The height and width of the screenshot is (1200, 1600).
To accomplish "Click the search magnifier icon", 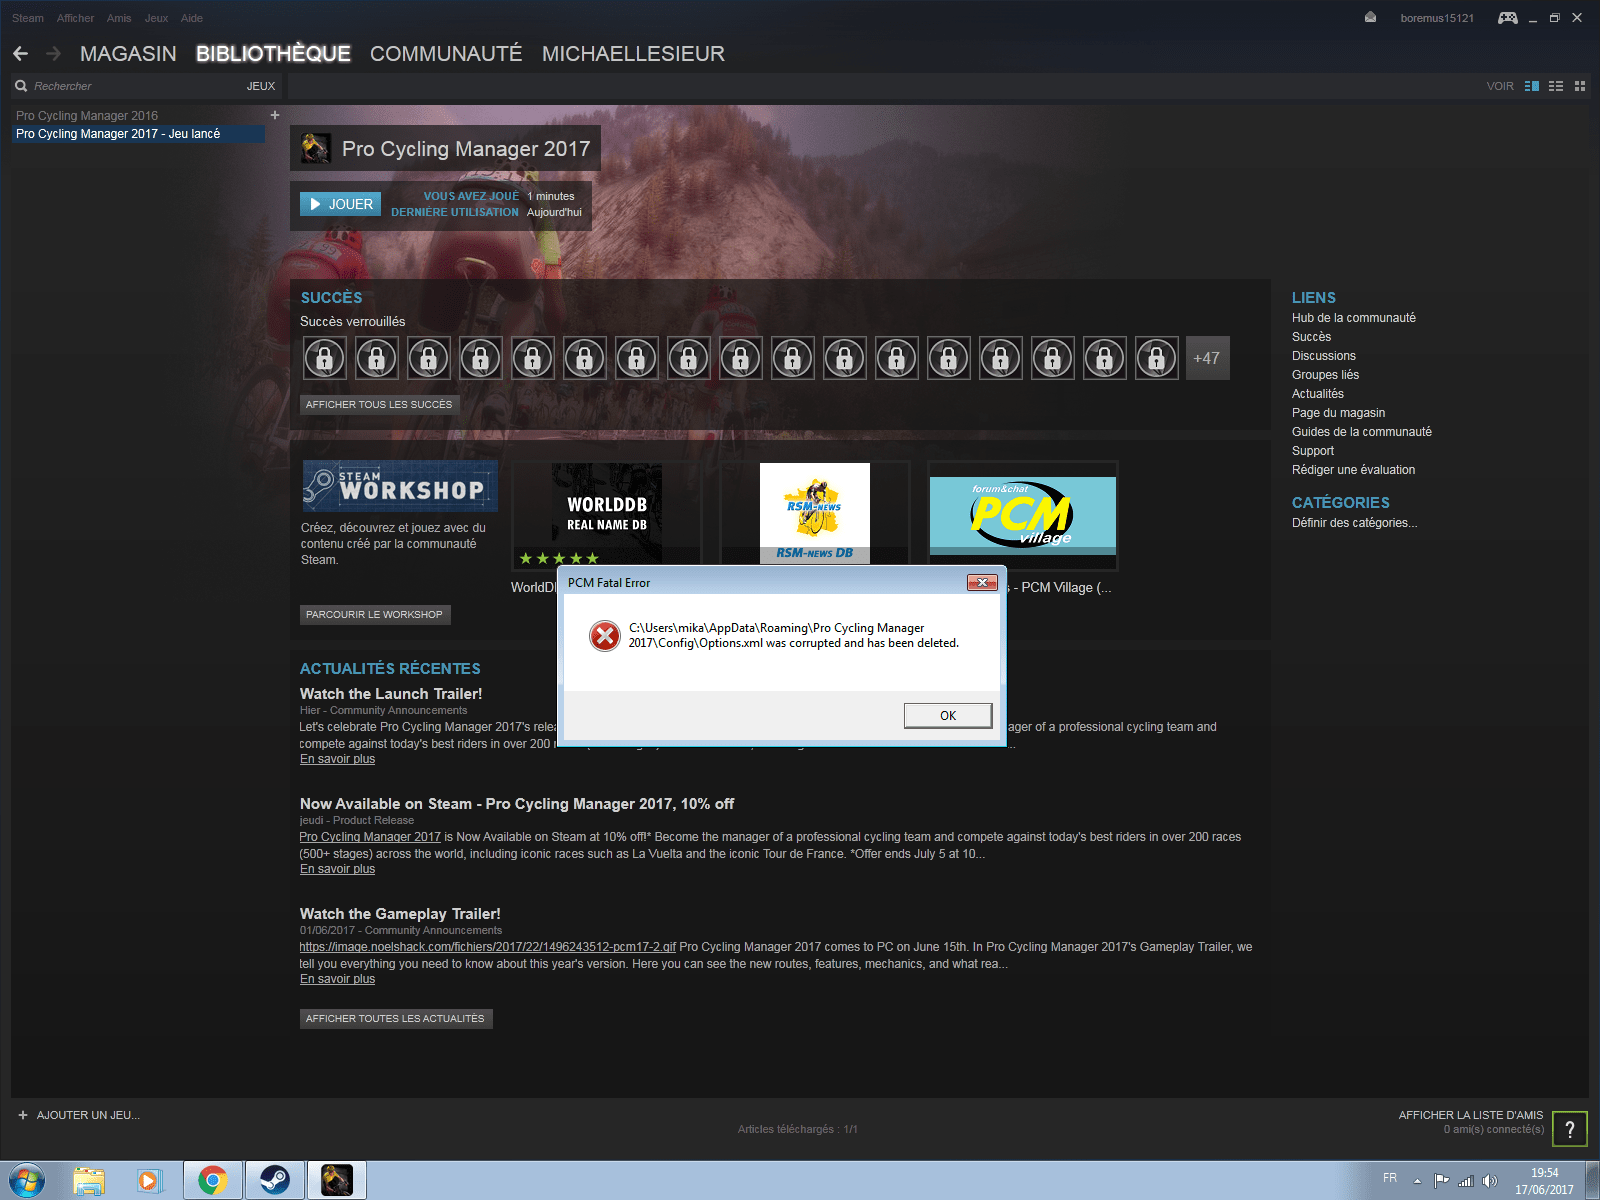I will click(21, 86).
